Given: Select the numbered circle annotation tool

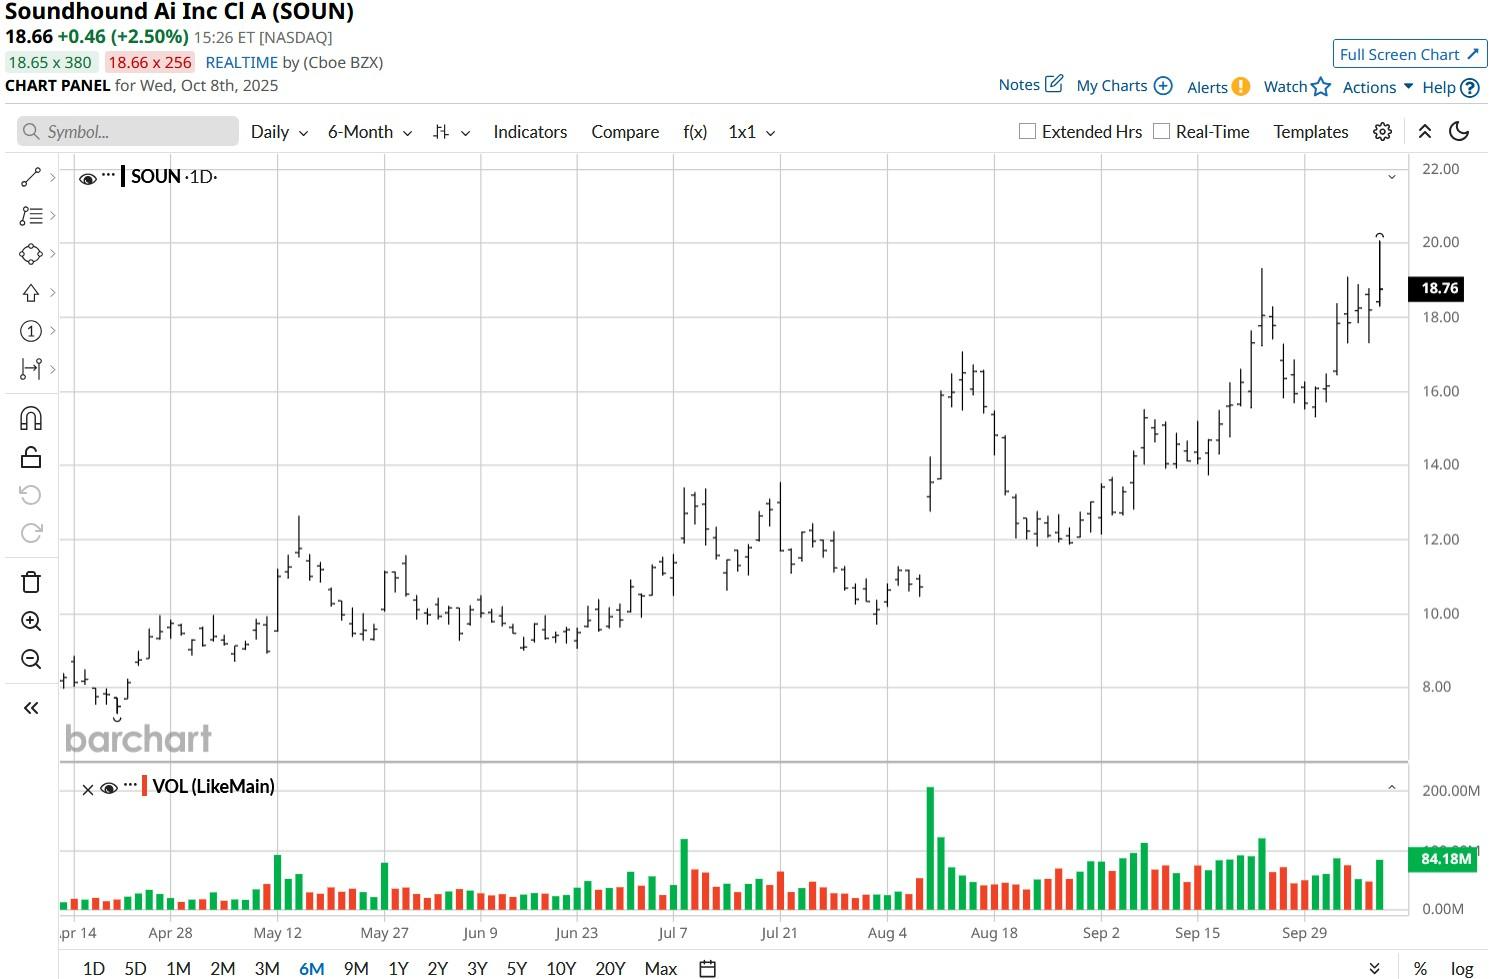Looking at the screenshot, I should point(31,331).
